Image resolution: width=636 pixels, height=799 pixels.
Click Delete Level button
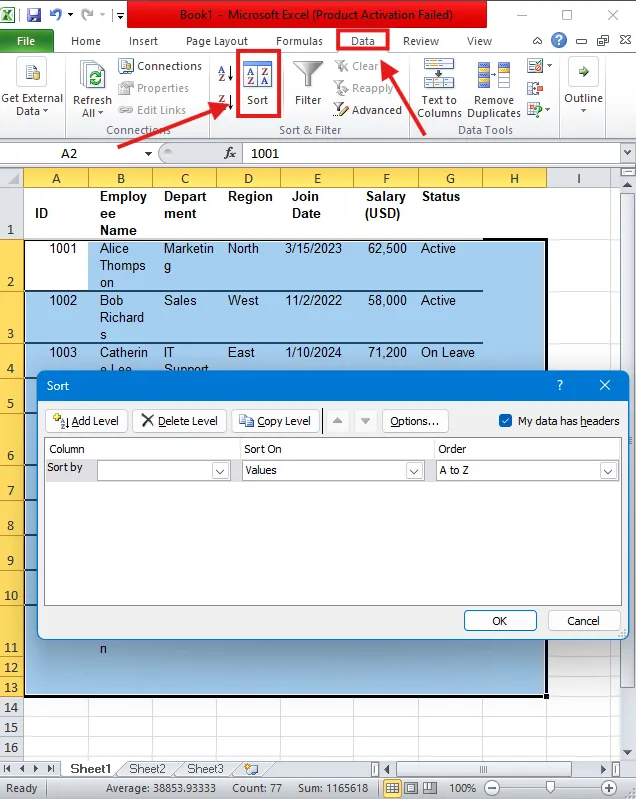[x=179, y=421]
